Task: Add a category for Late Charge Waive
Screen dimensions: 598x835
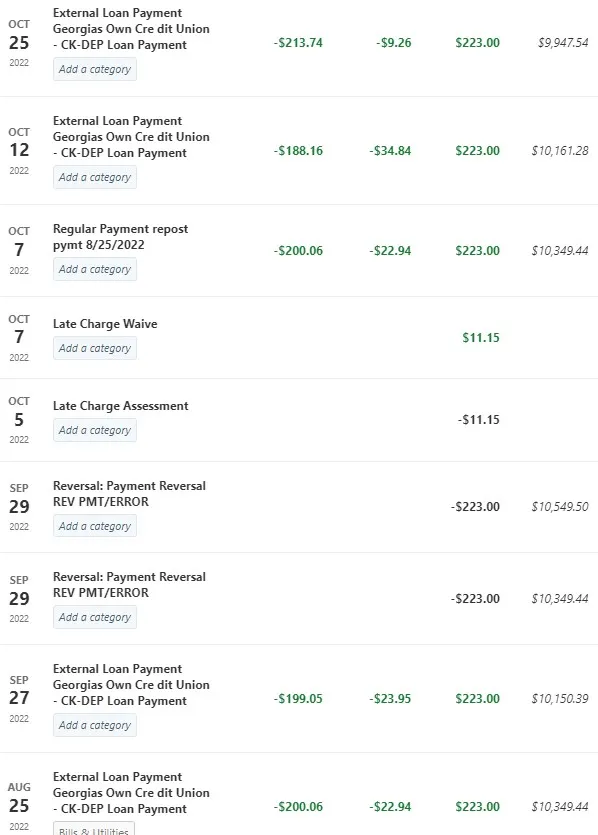Action: click(x=95, y=348)
